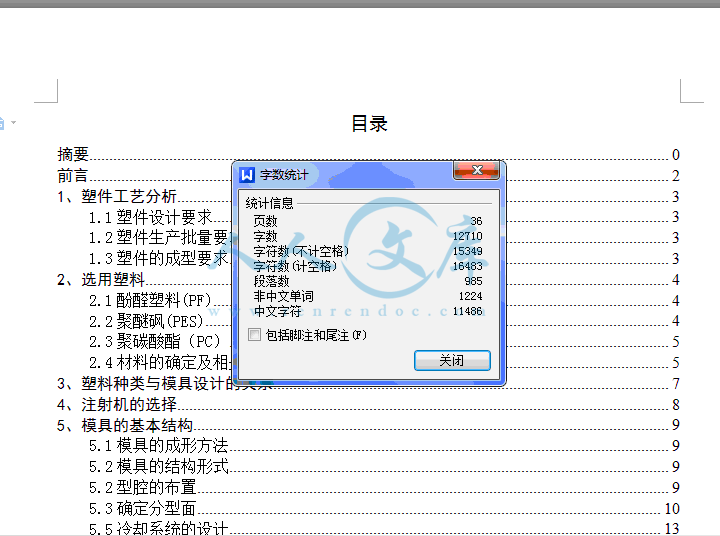Click the WPS W icon in dialog title
720x536 pixels.
247,175
